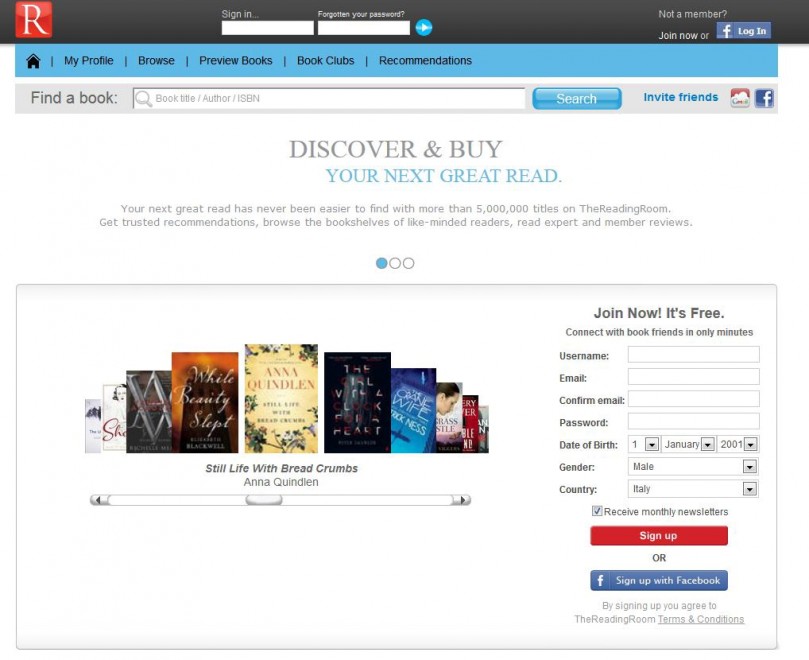
Task: Select the dark Richelle Mead book cover
Action: (149, 412)
